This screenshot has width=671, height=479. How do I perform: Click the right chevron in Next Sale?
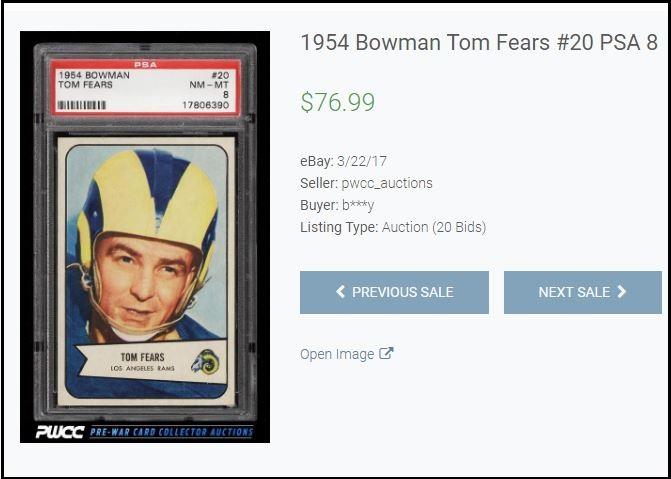pos(621,292)
